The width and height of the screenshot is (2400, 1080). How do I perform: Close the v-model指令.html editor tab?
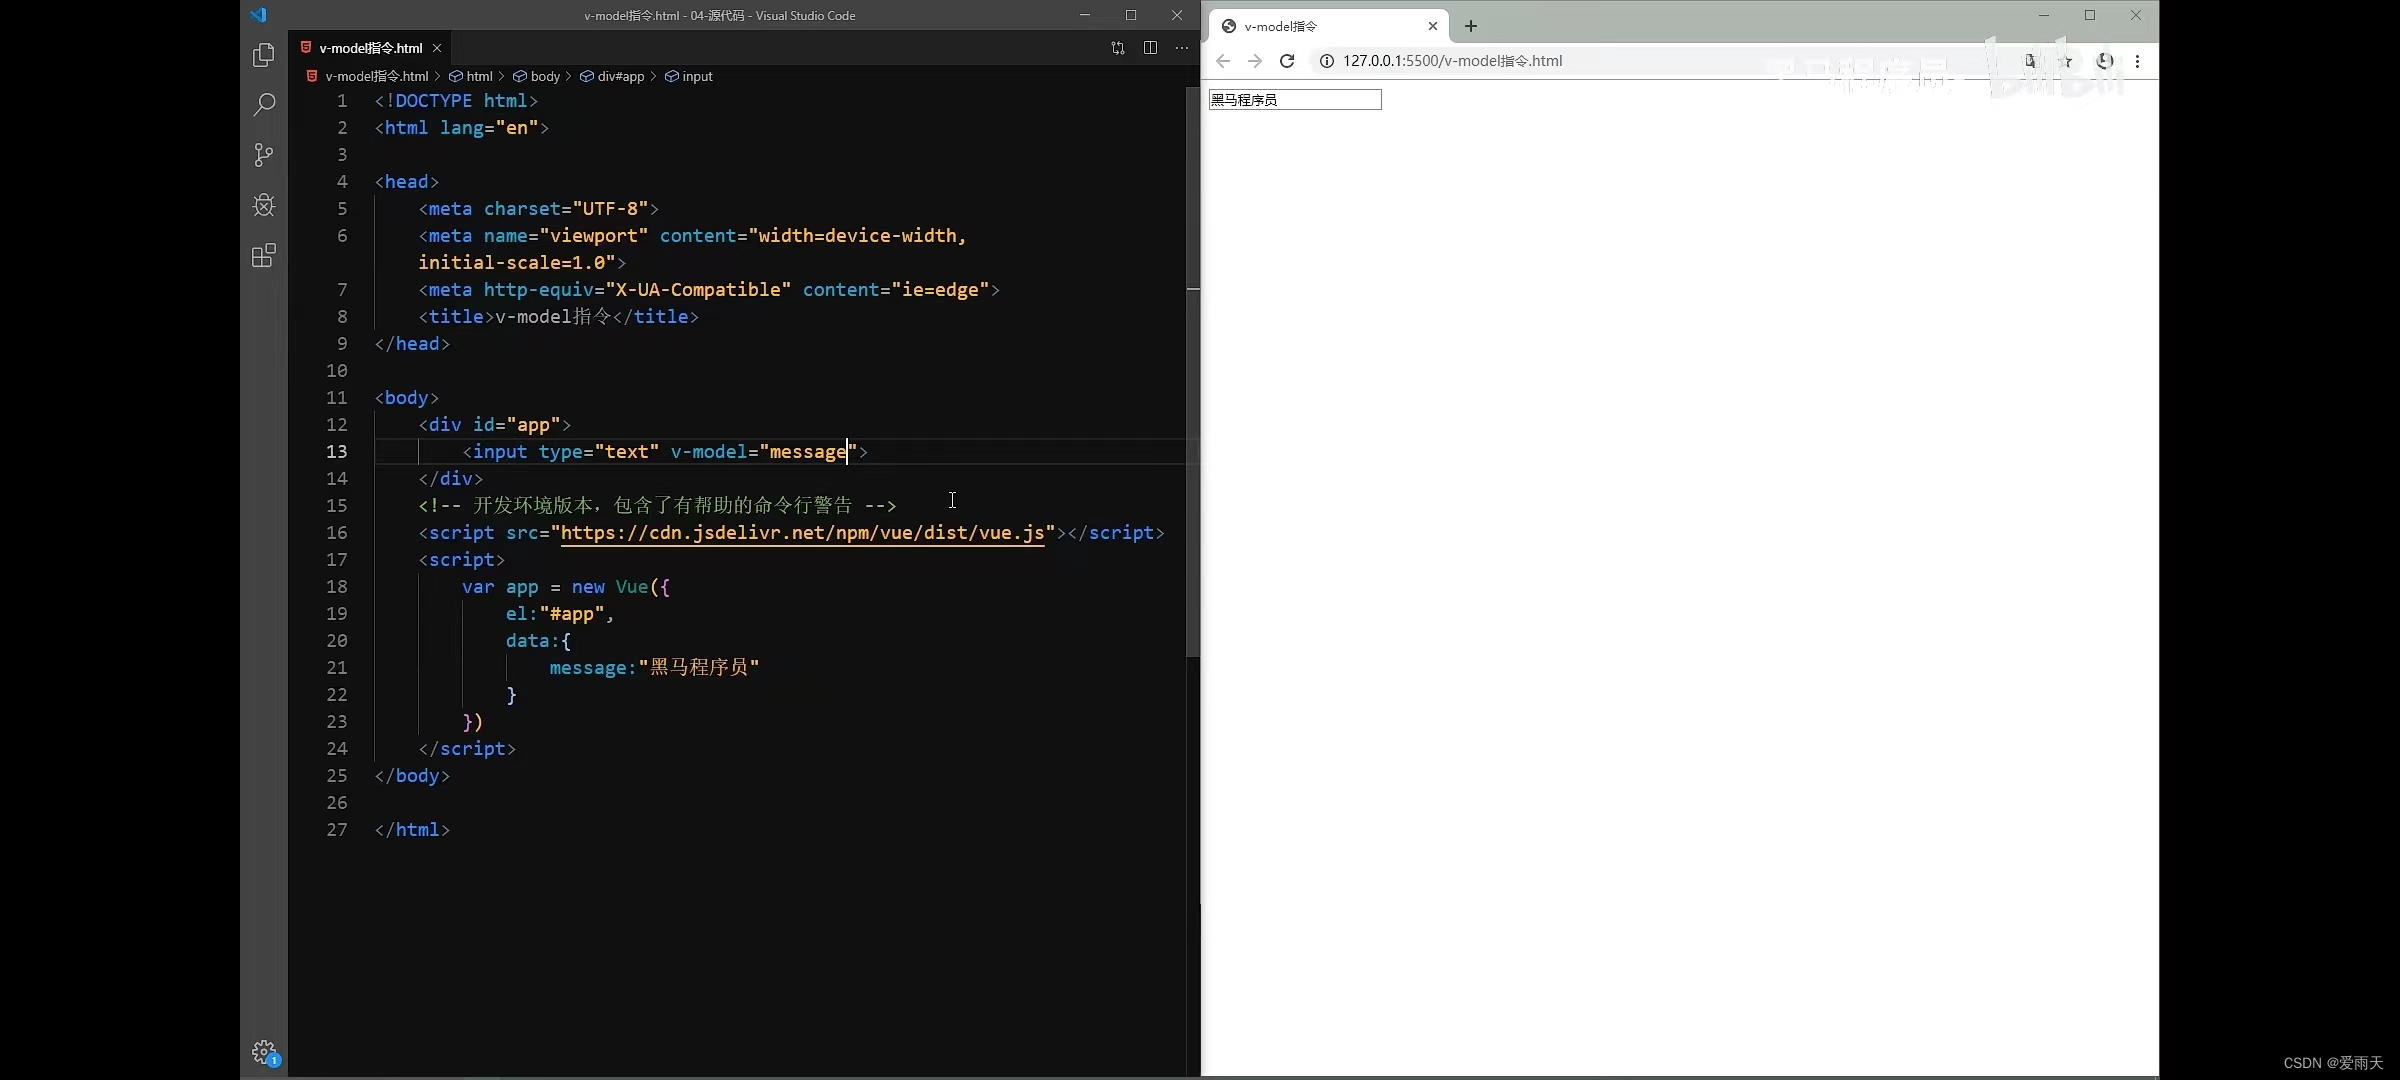437,48
